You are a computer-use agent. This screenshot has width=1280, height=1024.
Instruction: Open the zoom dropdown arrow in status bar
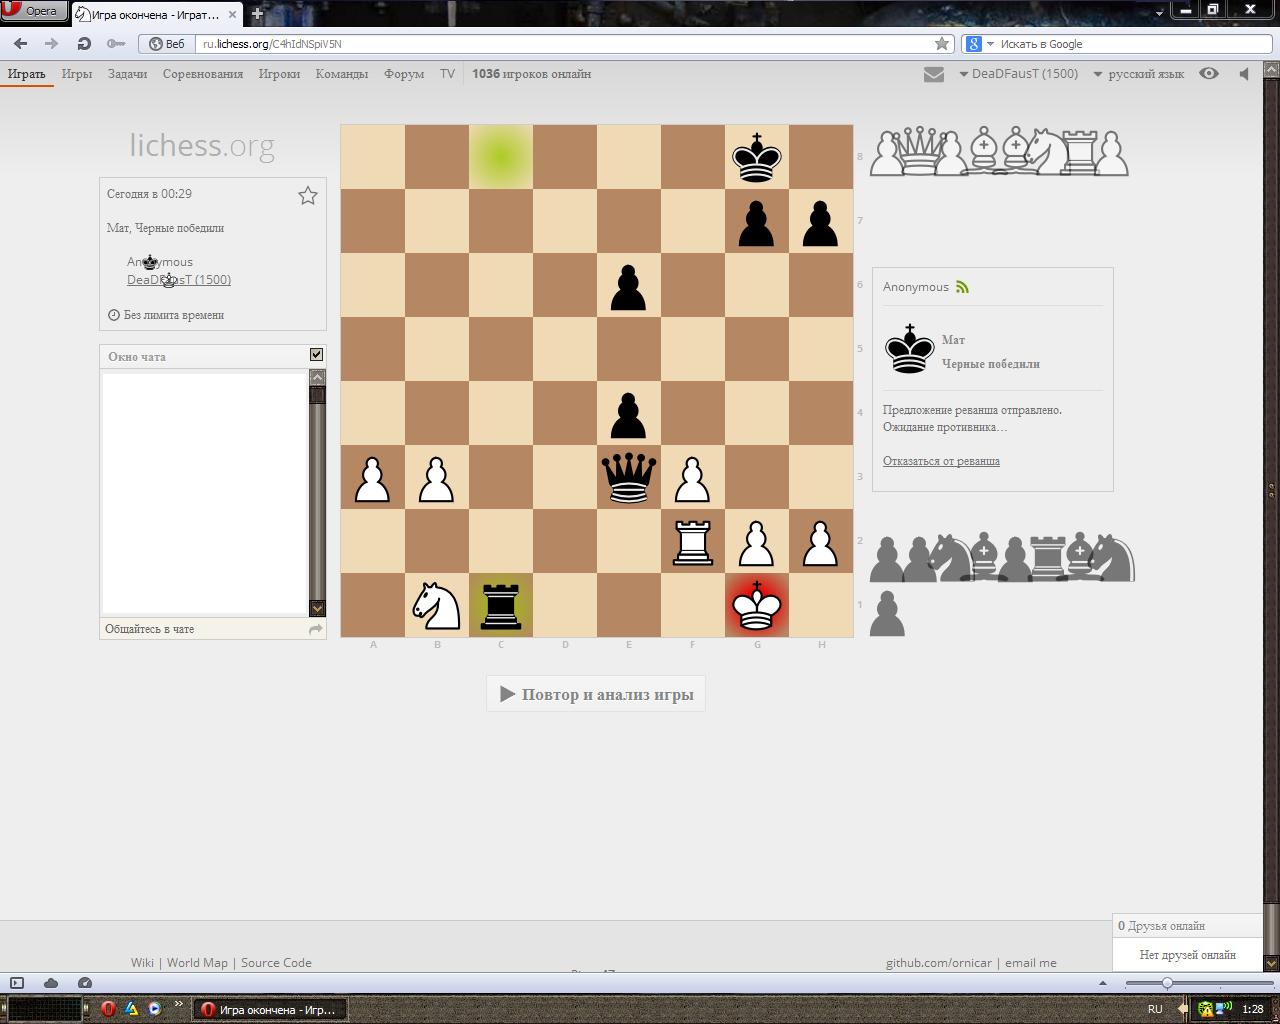1103,983
